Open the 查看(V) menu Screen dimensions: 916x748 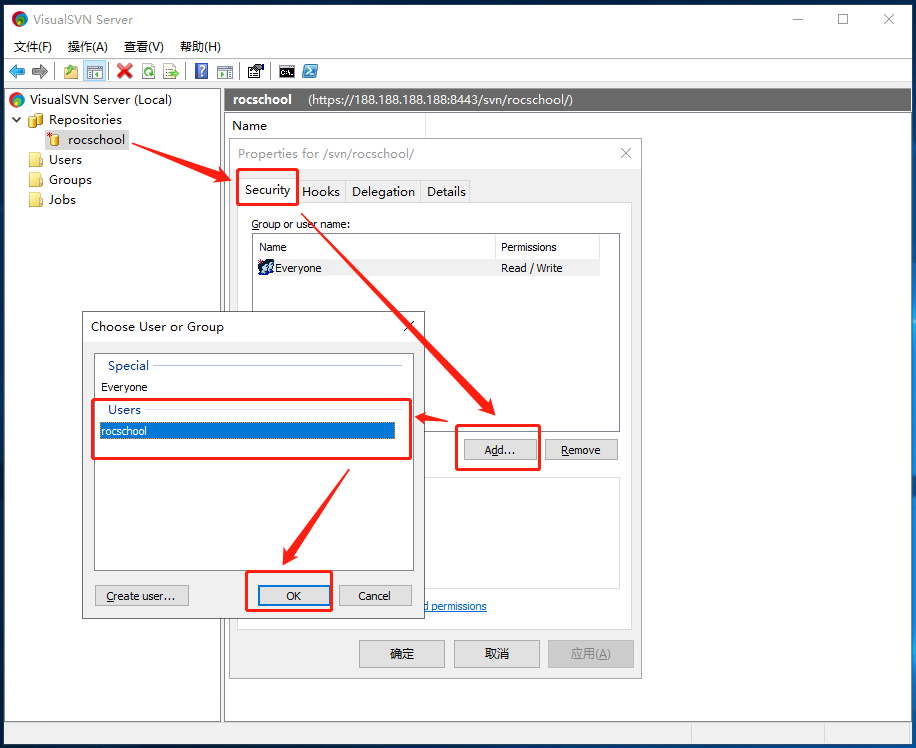point(144,47)
